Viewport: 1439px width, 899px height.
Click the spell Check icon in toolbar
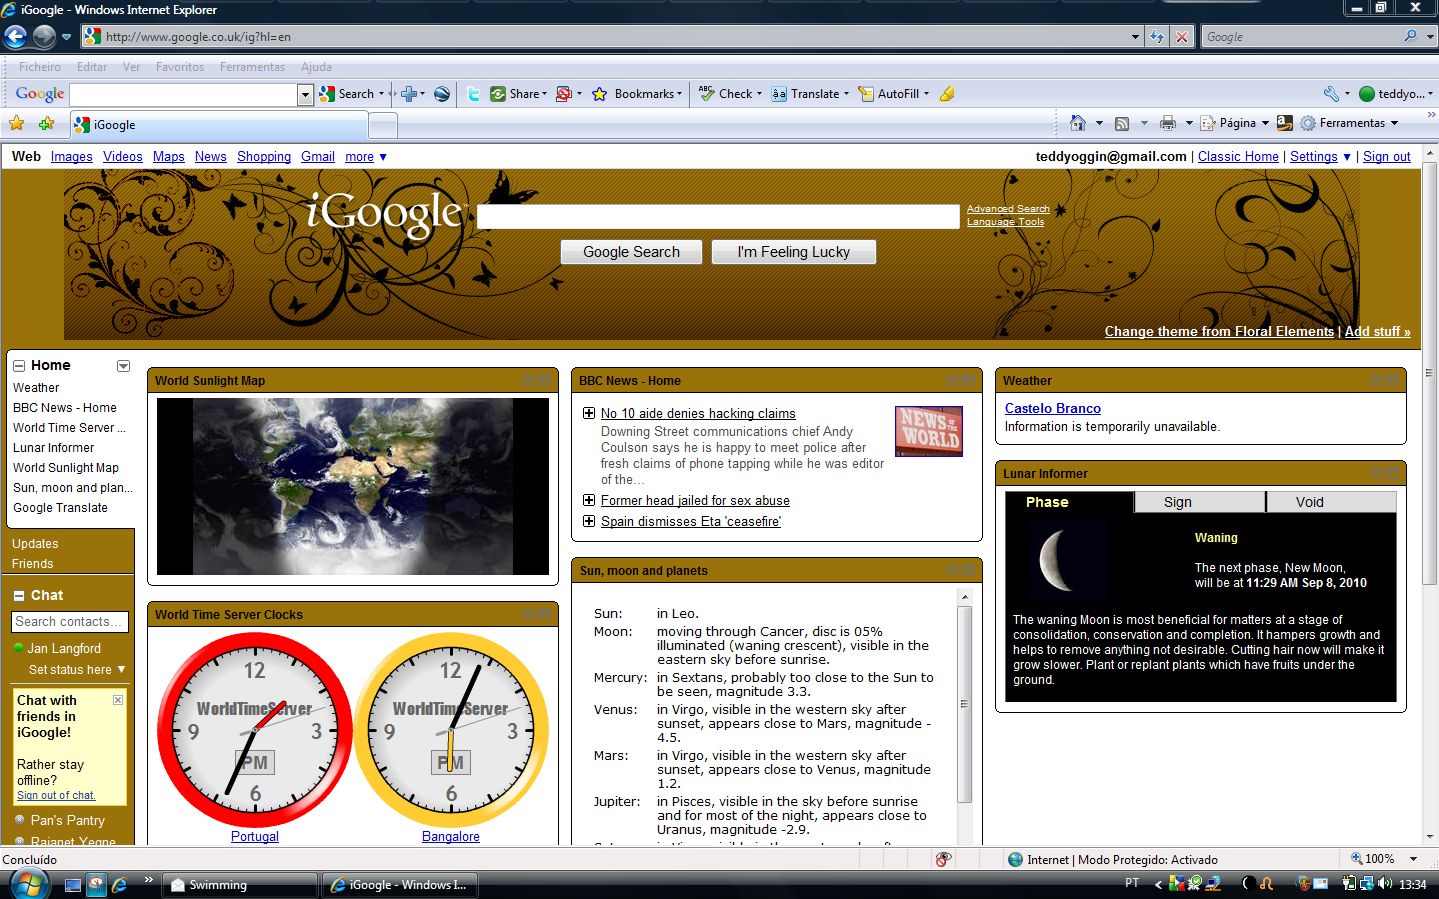[x=707, y=94]
